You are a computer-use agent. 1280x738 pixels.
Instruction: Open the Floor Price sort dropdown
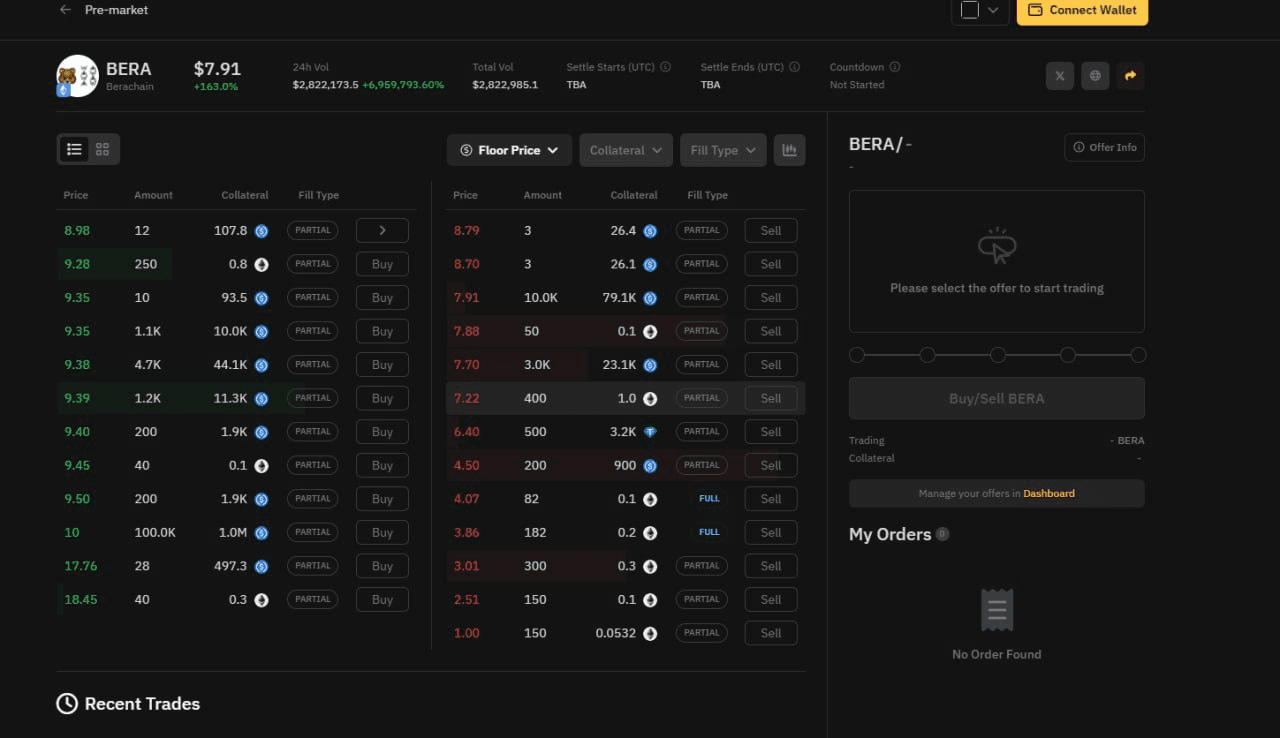(x=509, y=150)
